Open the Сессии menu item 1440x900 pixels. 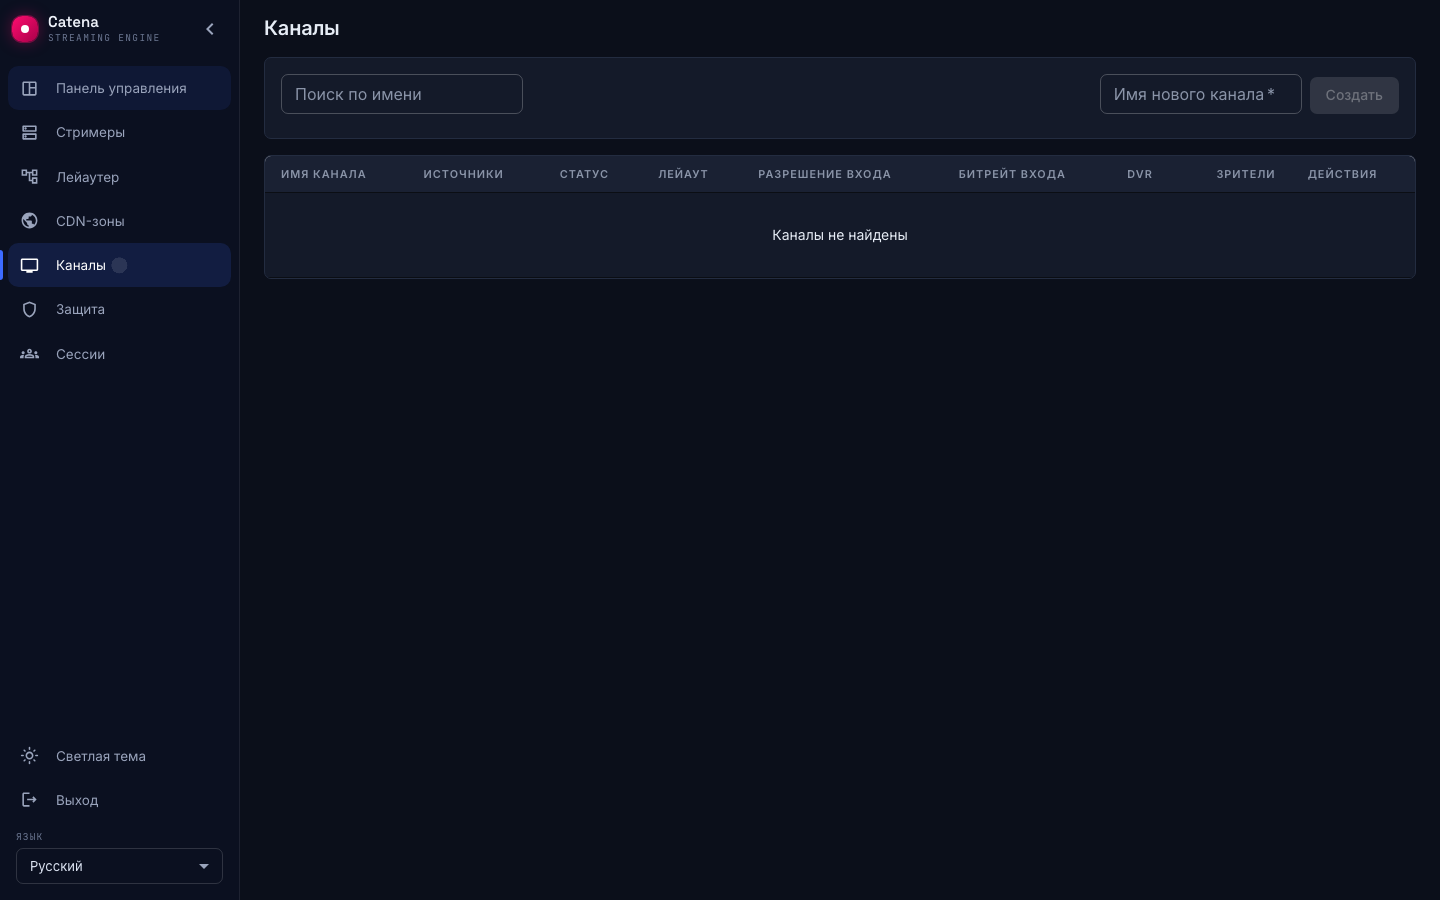(x=119, y=354)
